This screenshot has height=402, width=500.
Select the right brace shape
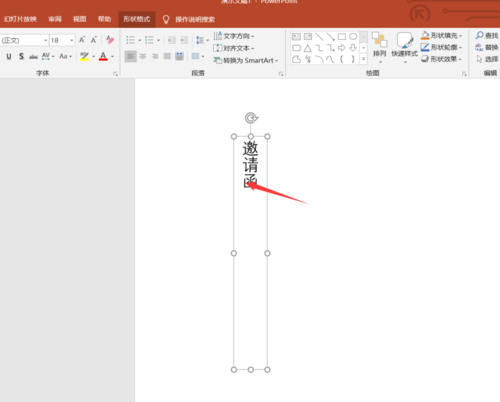pos(353,59)
